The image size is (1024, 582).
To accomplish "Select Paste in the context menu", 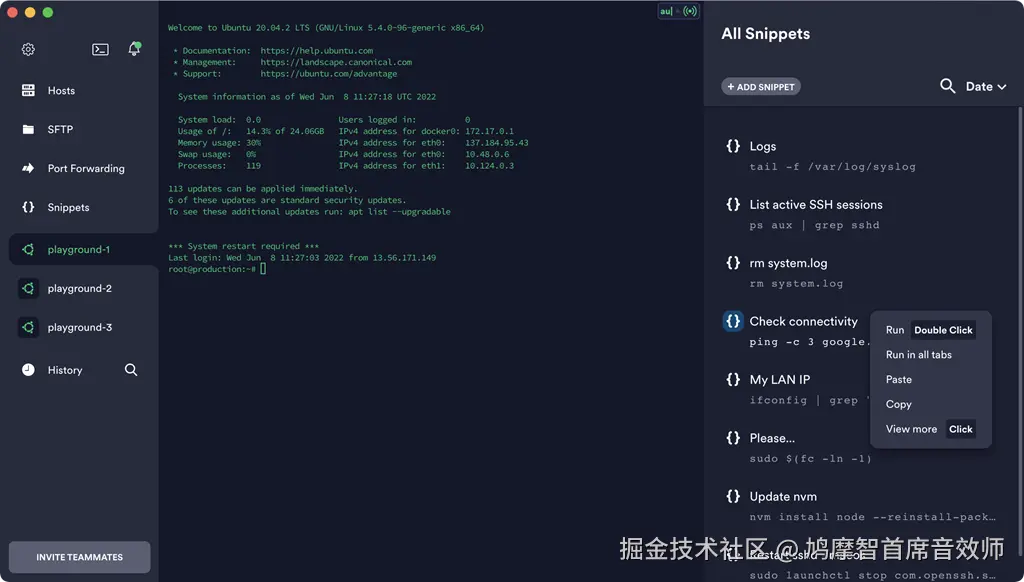I will click(x=898, y=379).
